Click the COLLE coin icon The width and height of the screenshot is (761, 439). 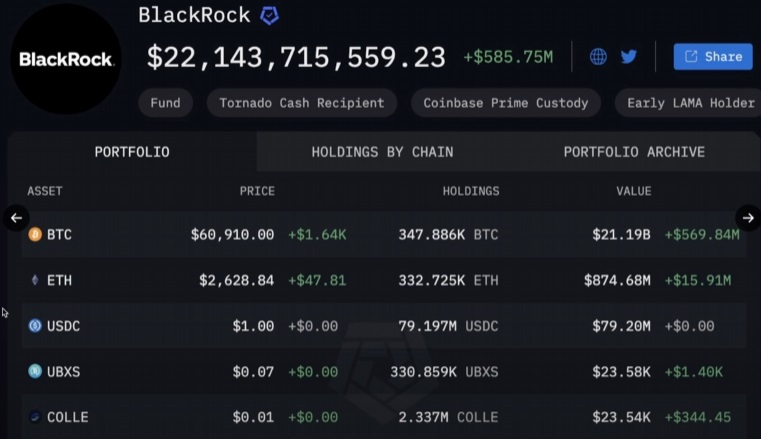pos(35,417)
